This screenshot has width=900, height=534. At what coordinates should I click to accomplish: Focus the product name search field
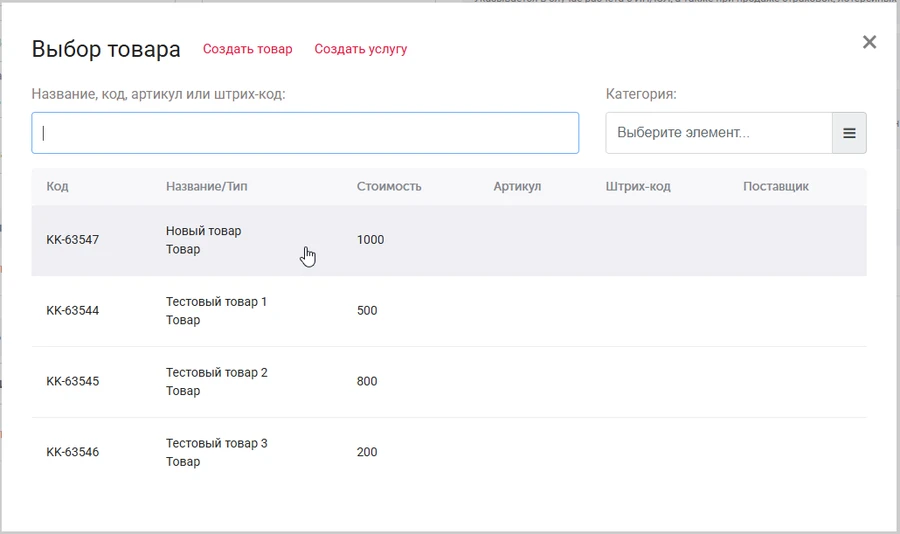tap(305, 133)
